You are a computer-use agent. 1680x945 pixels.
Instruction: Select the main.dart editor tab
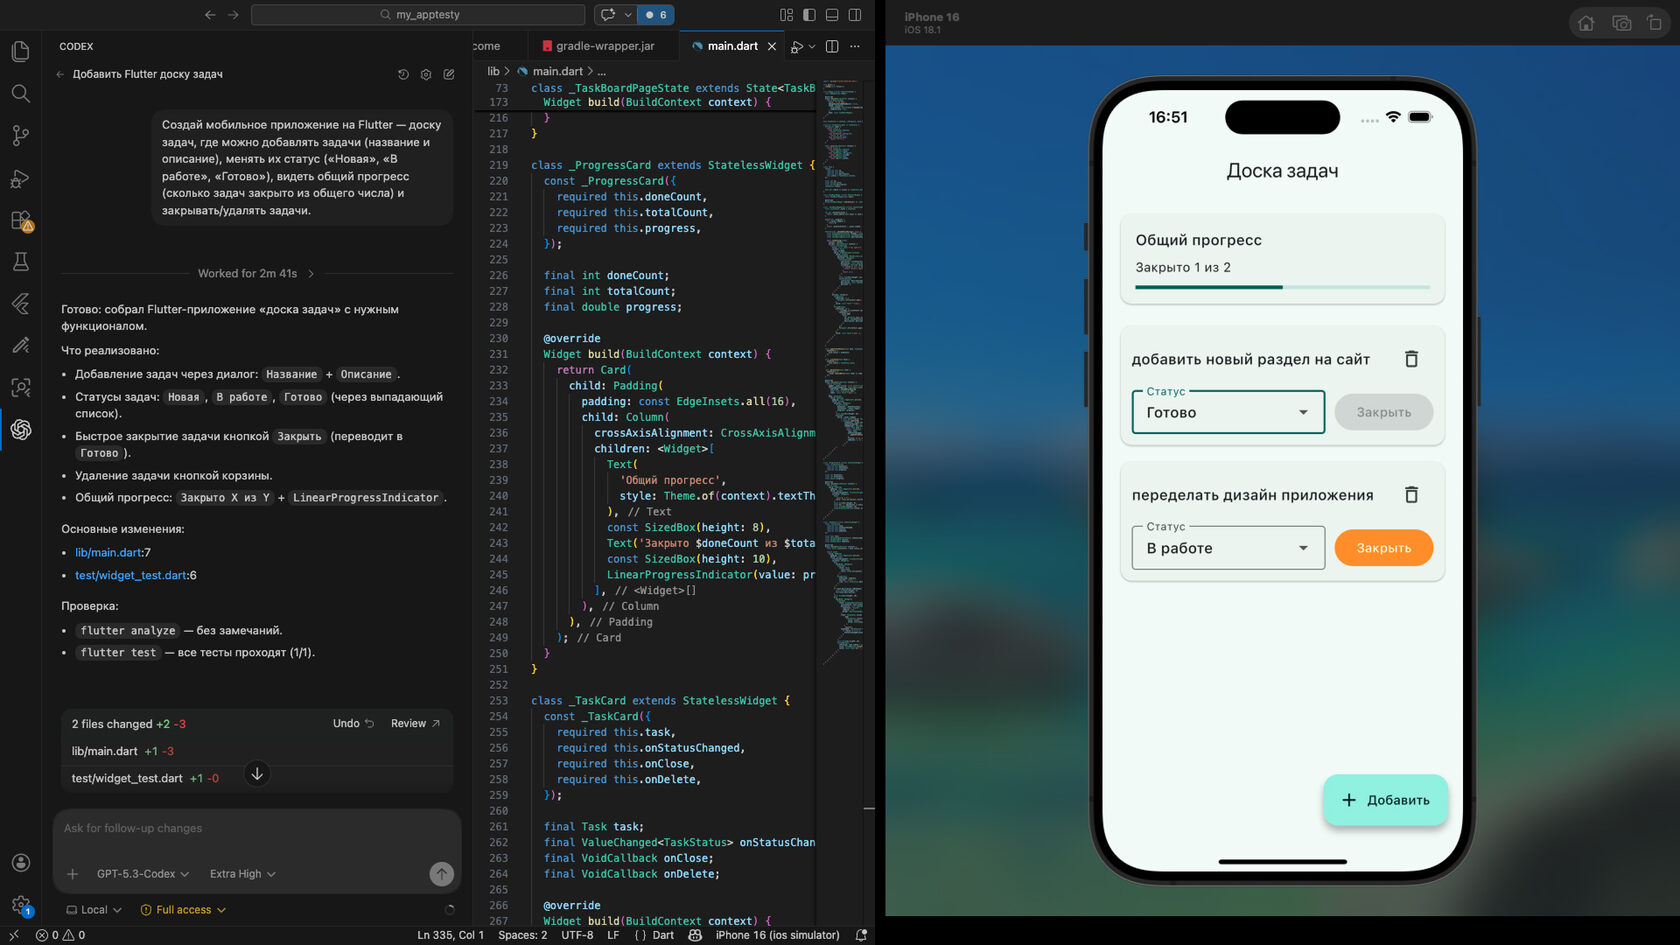[x=732, y=46]
